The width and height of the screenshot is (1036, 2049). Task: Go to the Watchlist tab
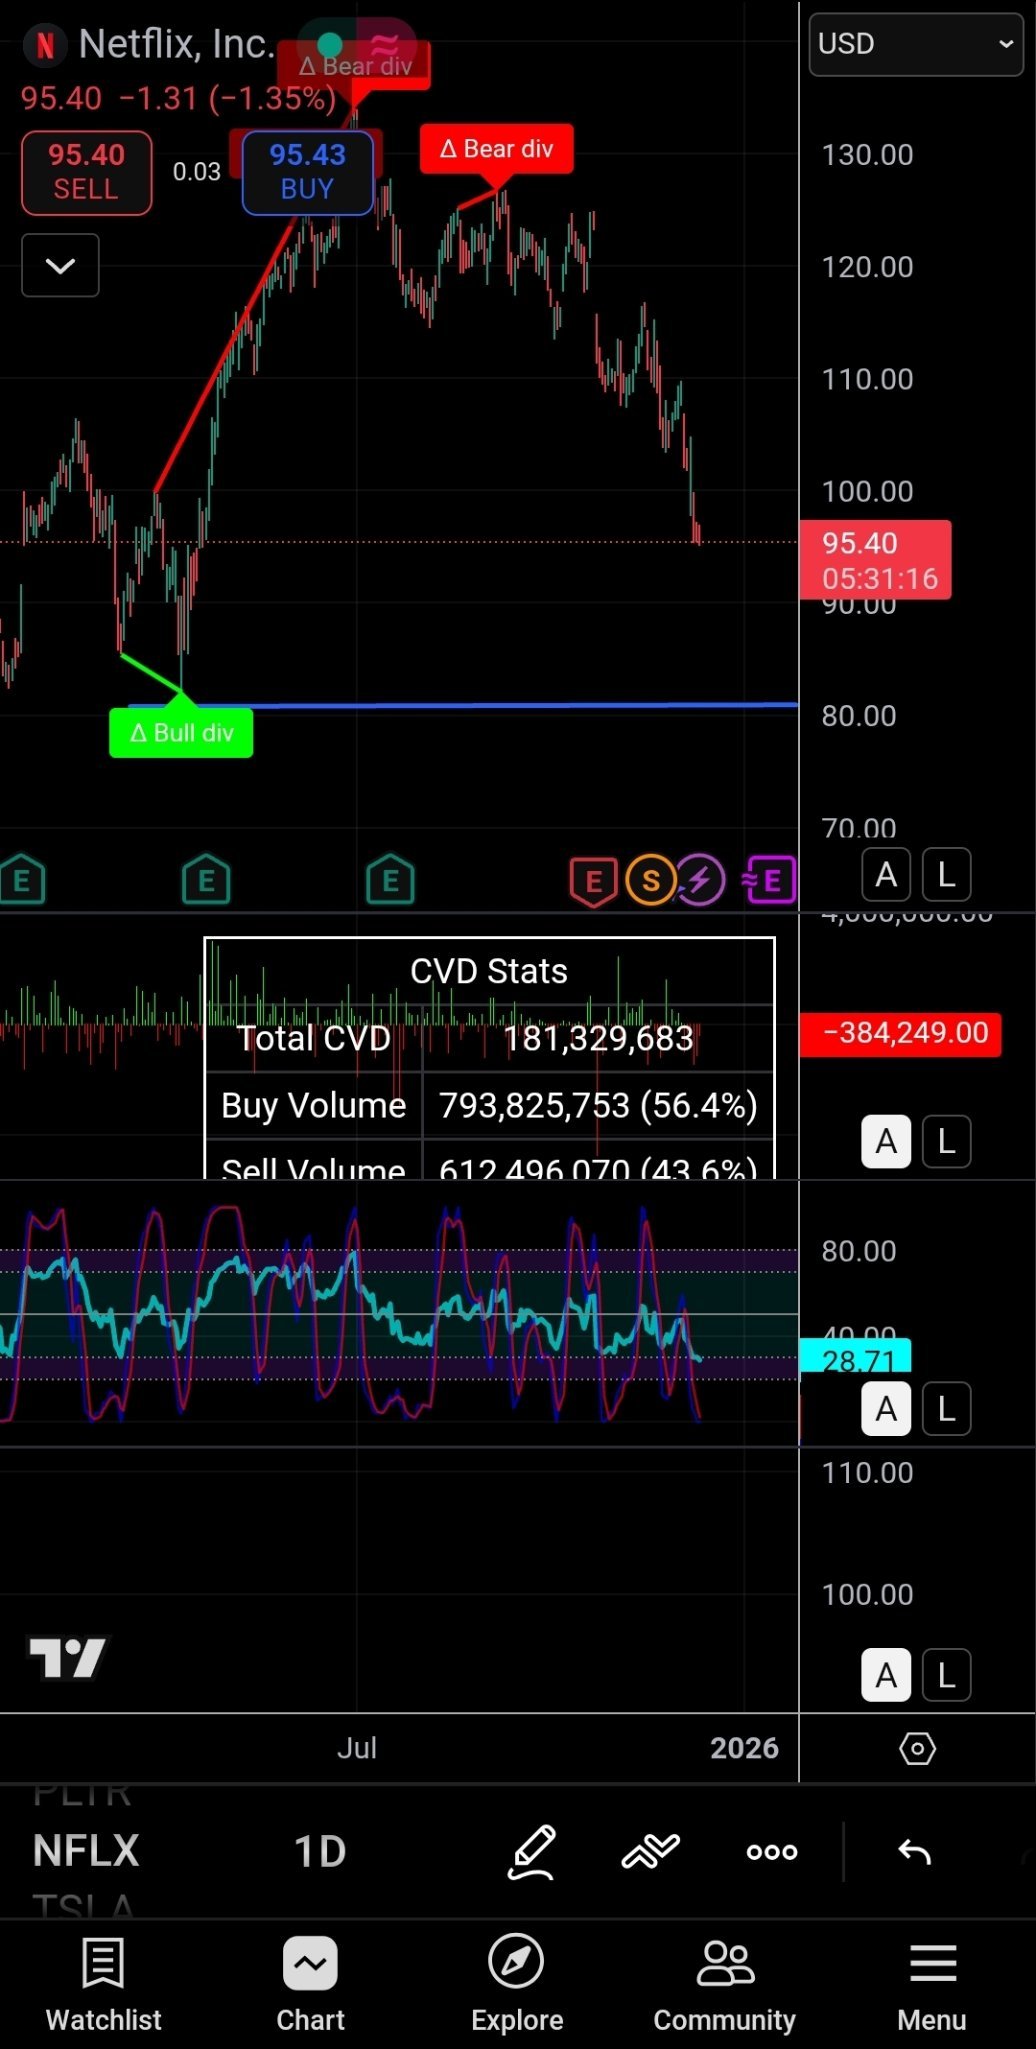[x=104, y=1985]
